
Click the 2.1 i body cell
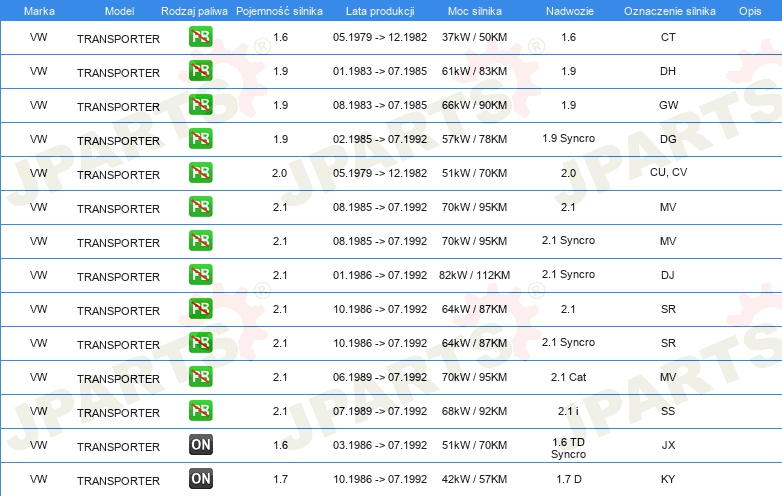pos(569,411)
